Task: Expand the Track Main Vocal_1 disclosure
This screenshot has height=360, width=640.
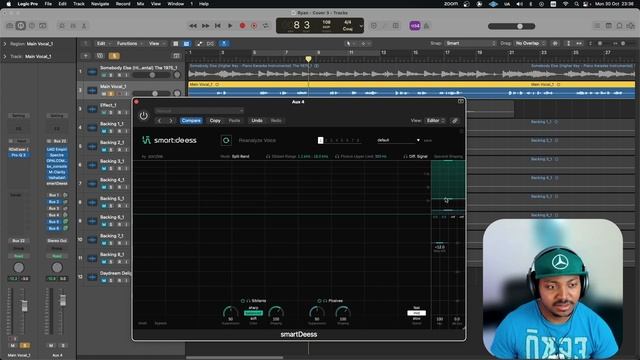Action: (x=5, y=56)
